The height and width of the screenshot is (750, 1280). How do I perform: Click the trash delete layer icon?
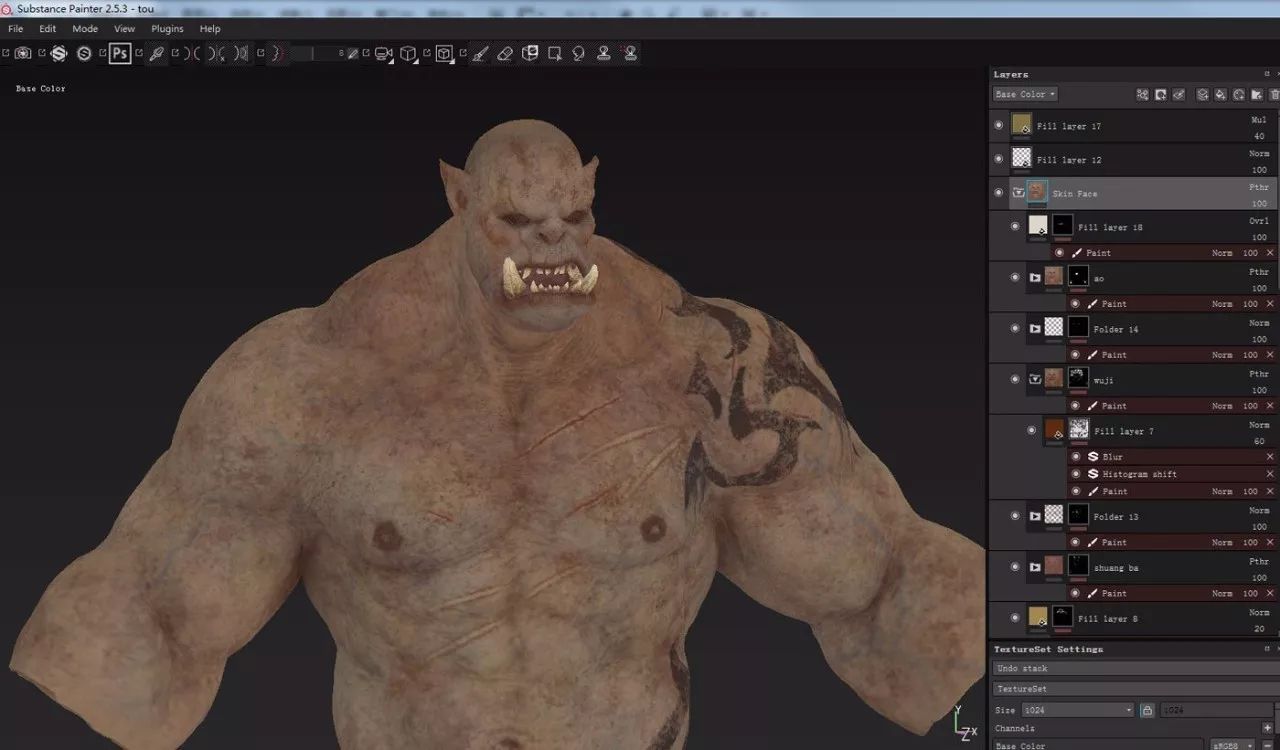pos(1274,94)
